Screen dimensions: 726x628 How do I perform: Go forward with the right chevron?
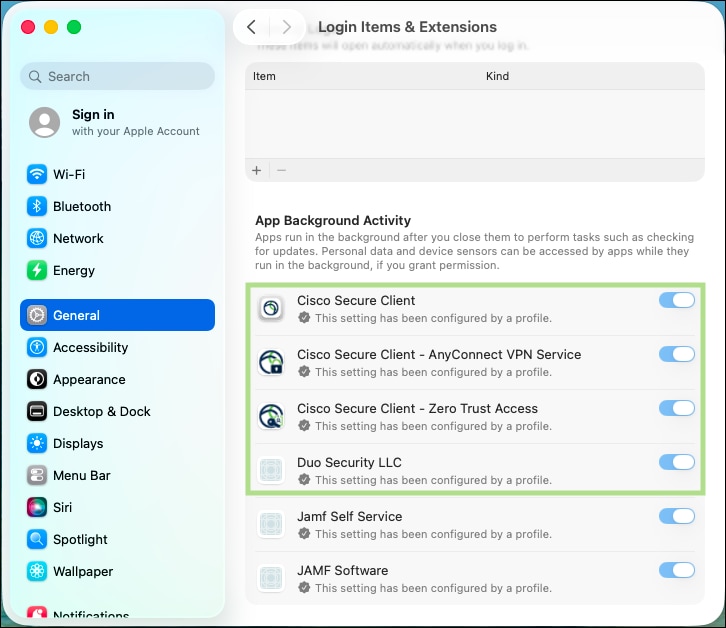pos(287,27)
